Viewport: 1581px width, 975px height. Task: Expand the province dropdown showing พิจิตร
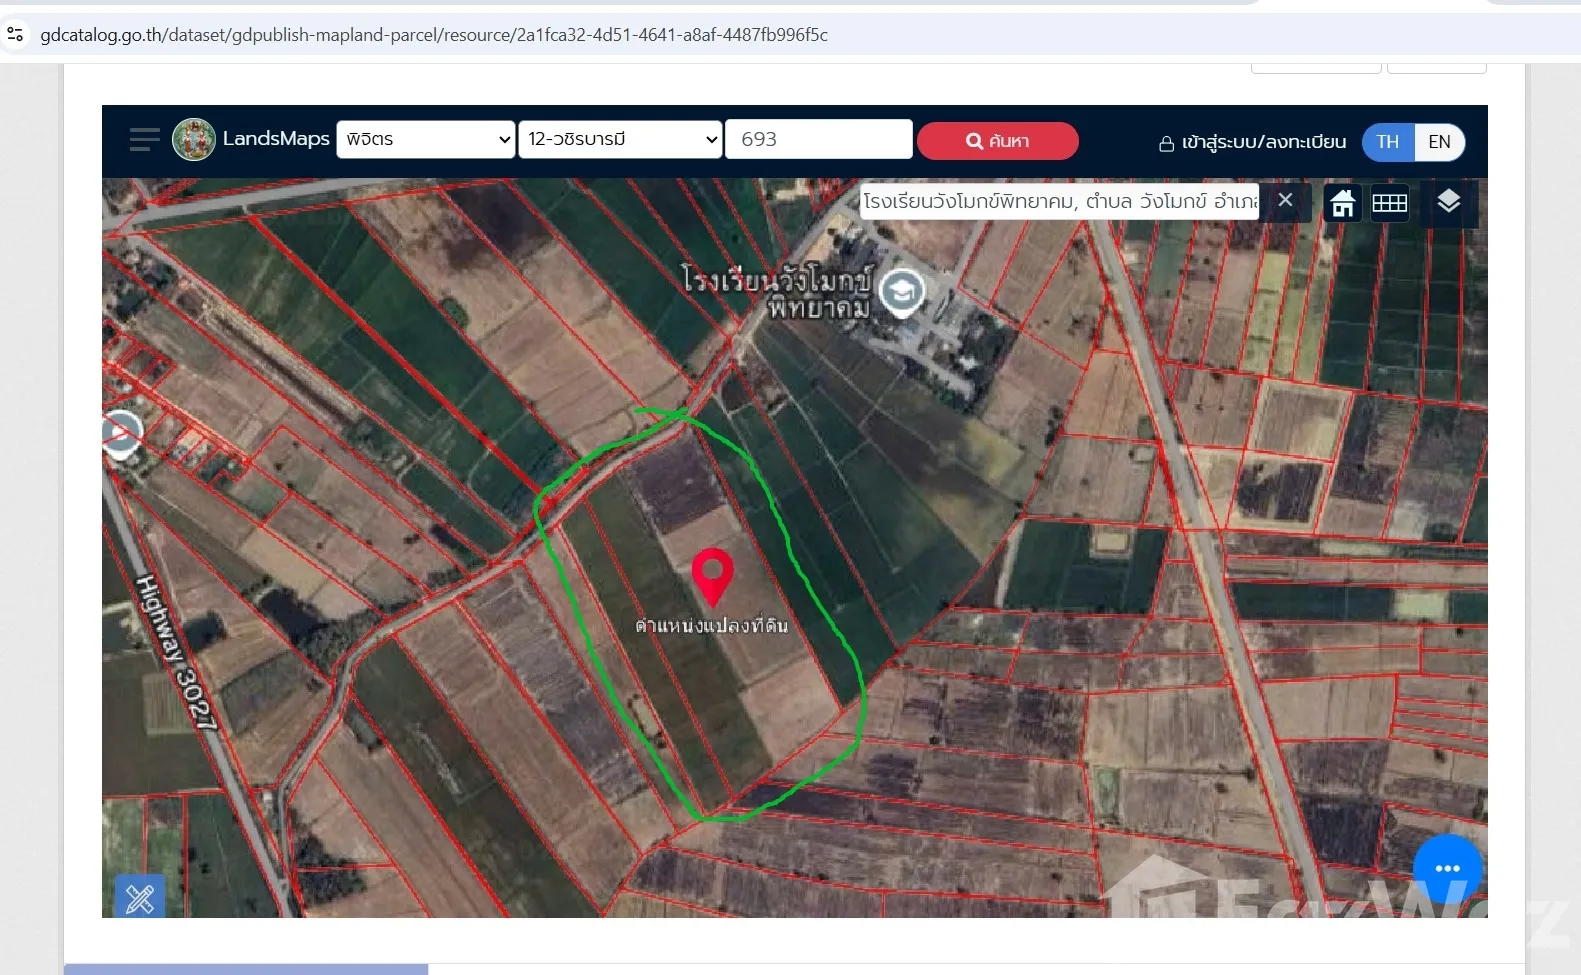coord(425,140)
